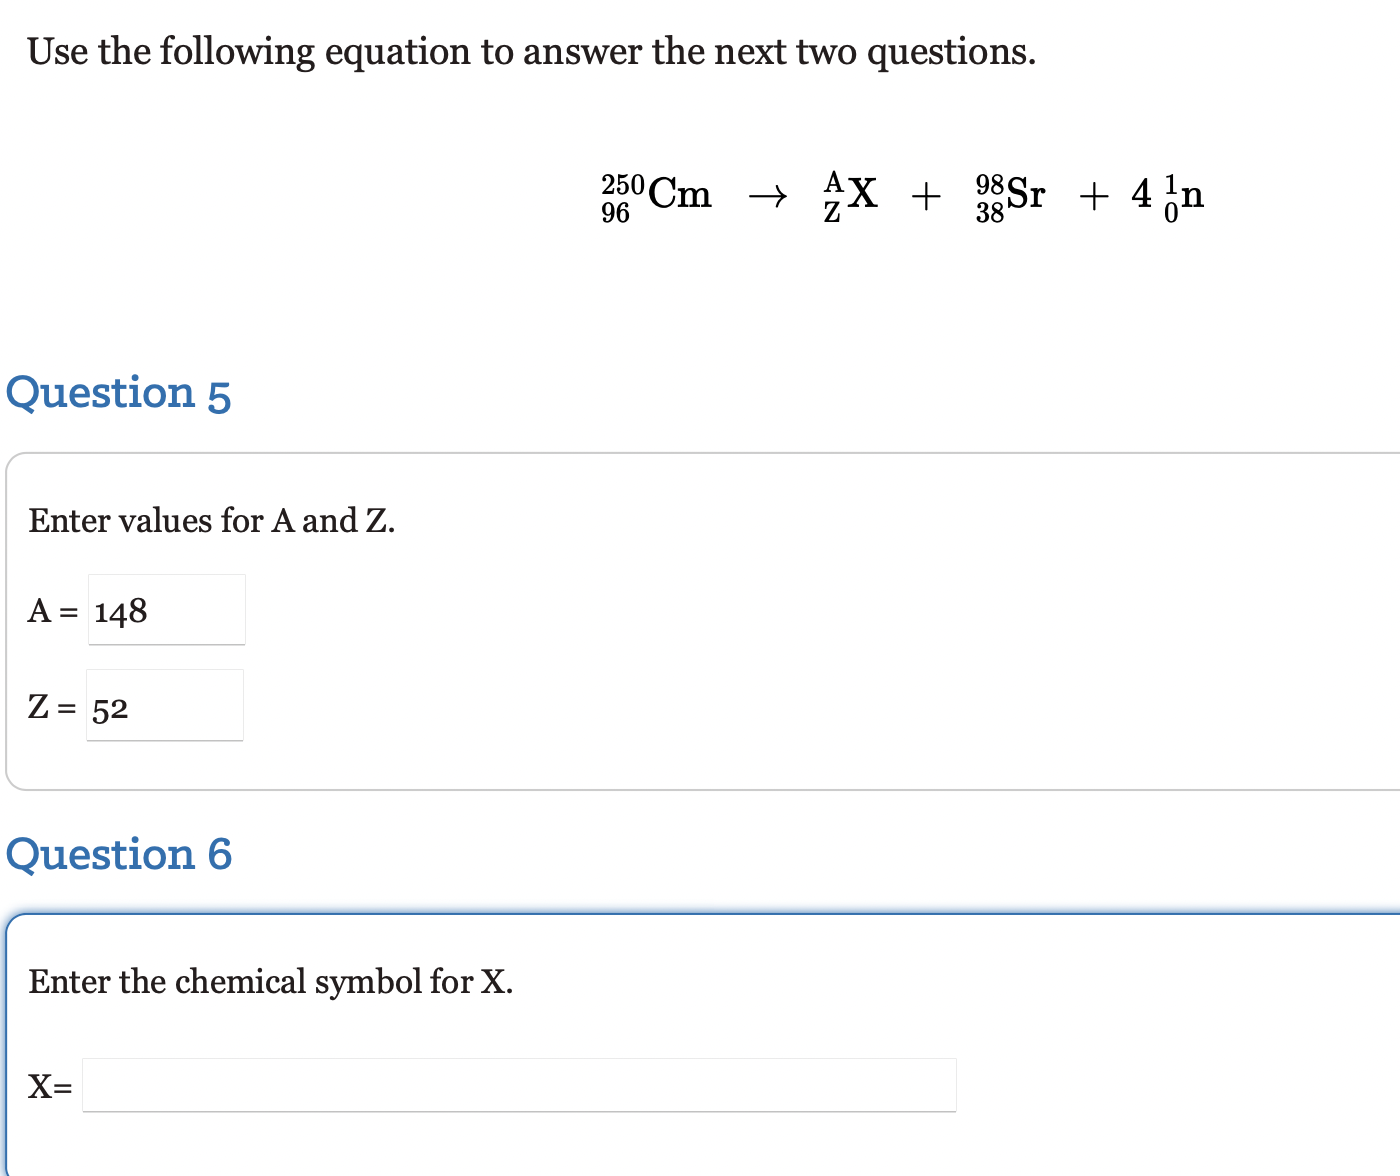
Task: Click the Question 6 answer panel
Action: (x=700, y=1040)
